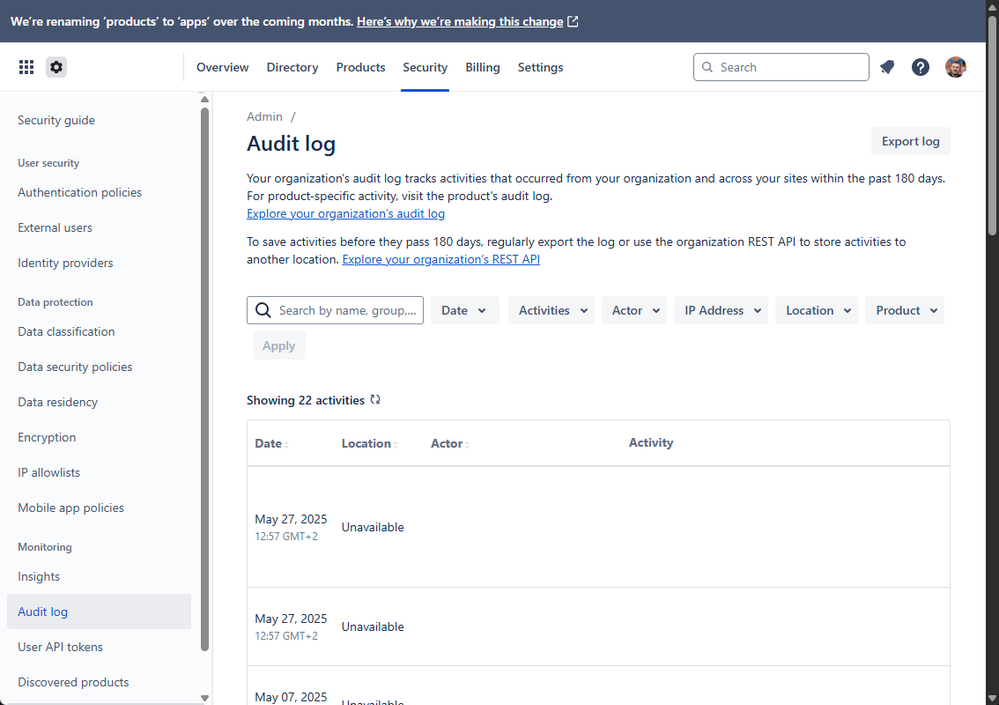Open the user profile avatar
This screenshot has width=999, height=705.
click(x=955, y=67)
